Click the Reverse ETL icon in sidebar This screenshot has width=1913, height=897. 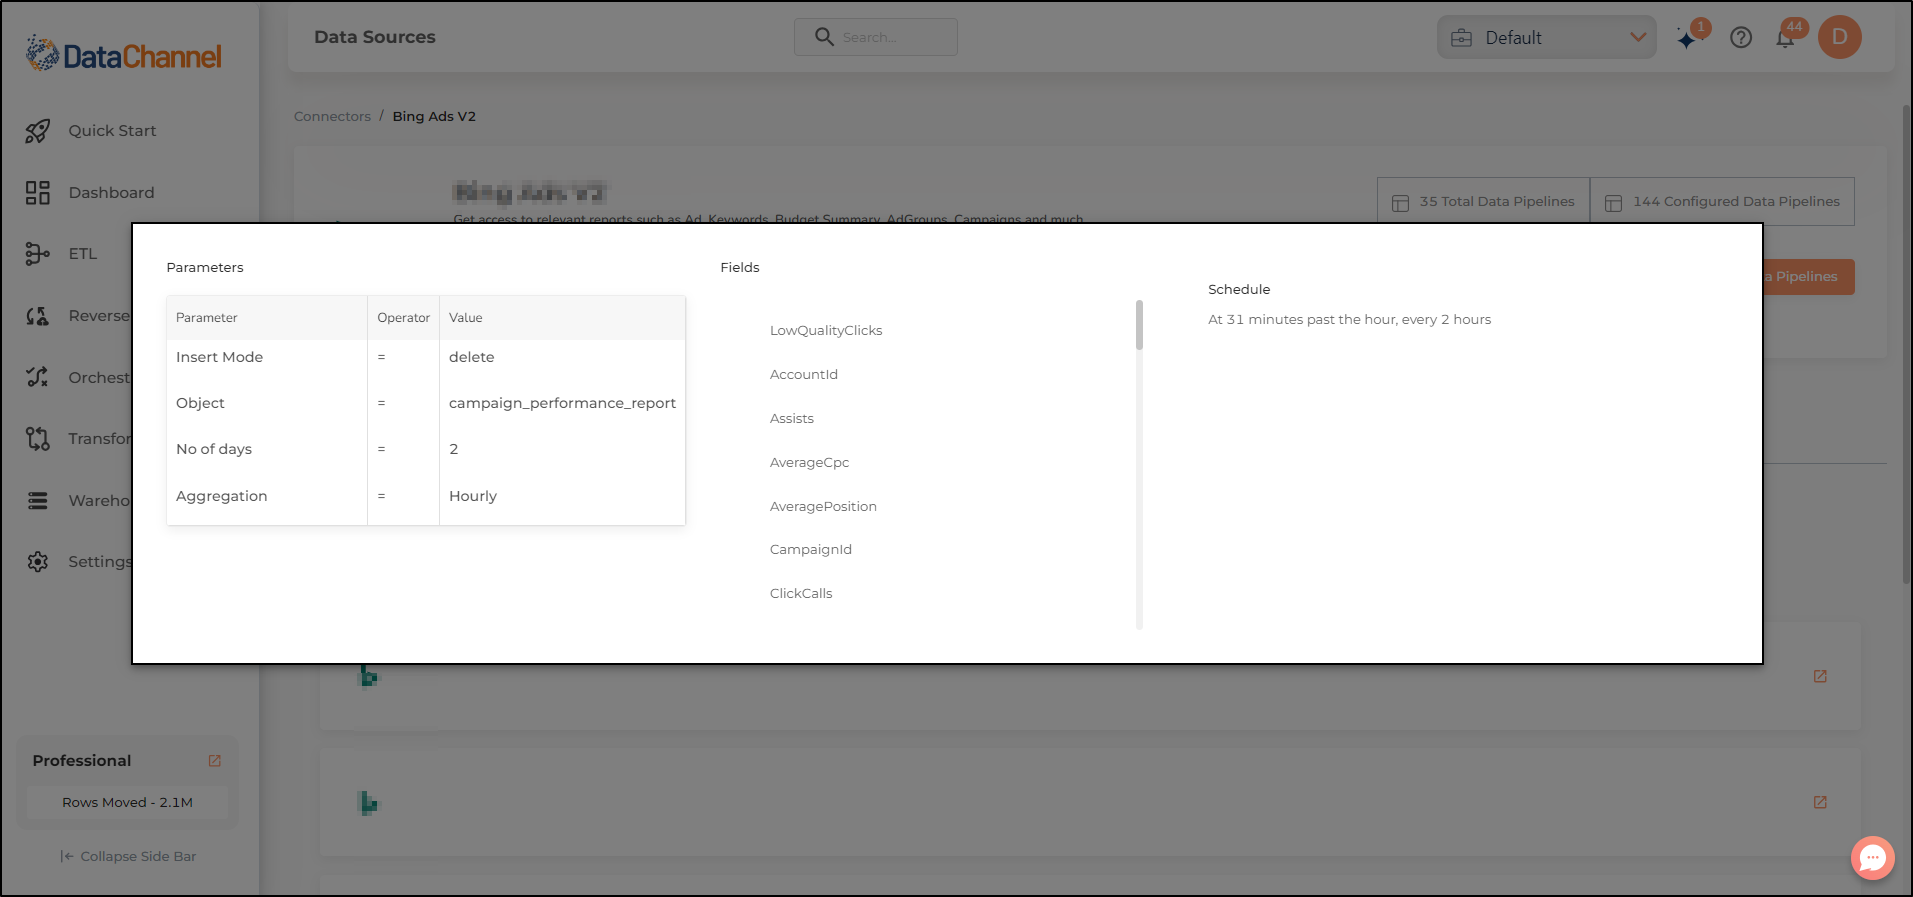coord(38,316)
